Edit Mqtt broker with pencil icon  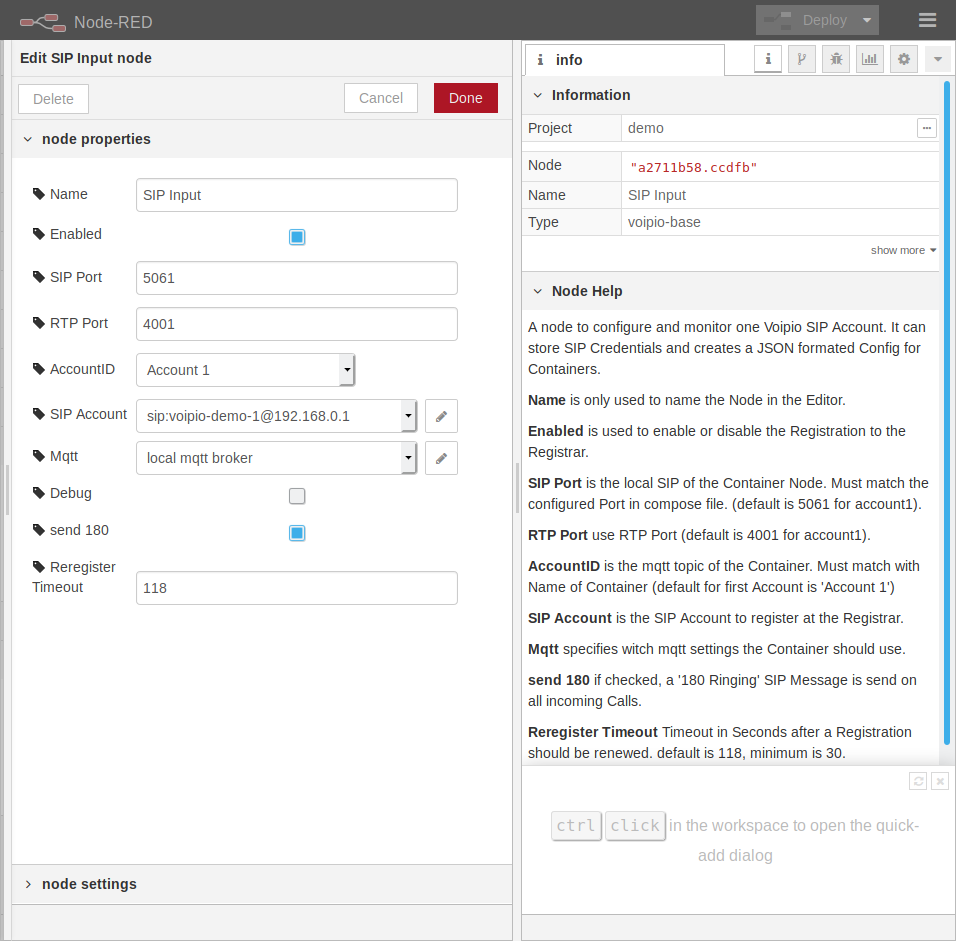click(441, 458)
